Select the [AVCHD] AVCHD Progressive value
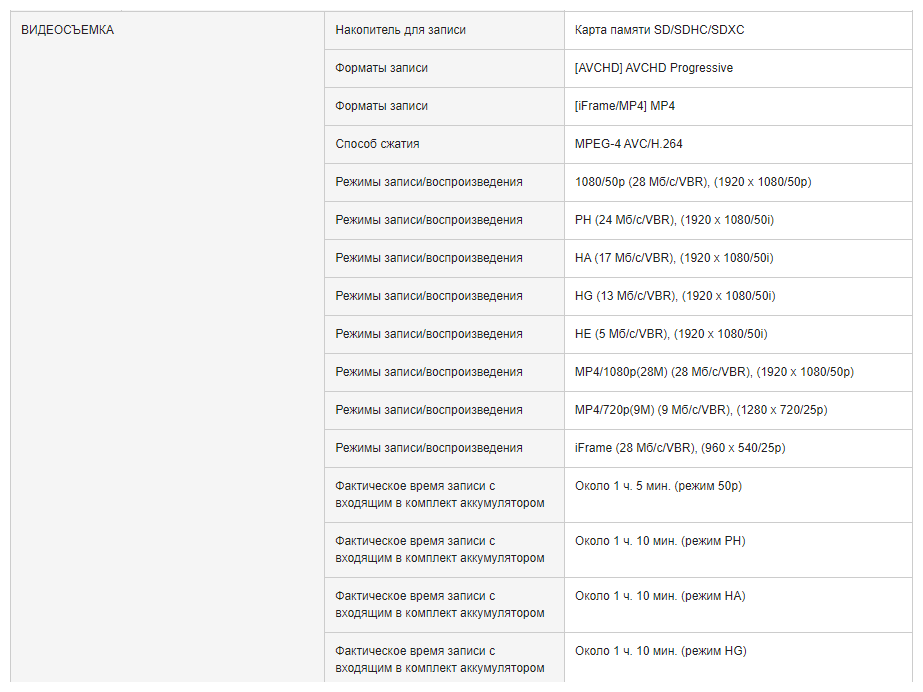This screenshot has width=923, height=692. (653, 68)
